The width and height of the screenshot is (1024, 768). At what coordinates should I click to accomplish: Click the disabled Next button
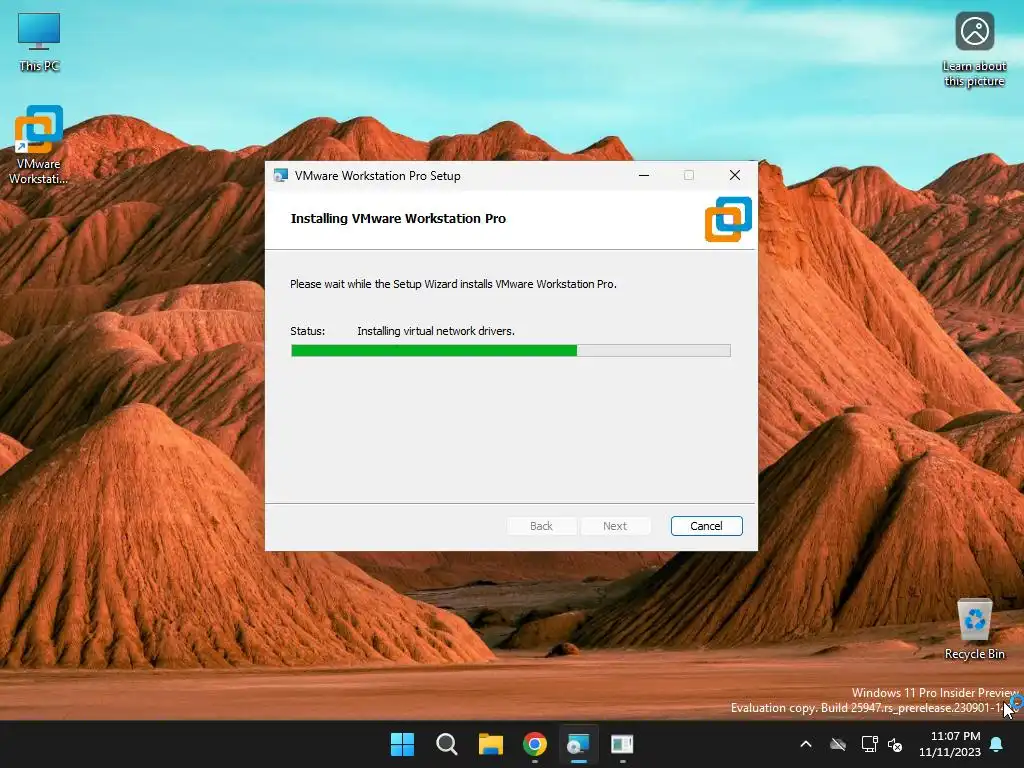615,526
